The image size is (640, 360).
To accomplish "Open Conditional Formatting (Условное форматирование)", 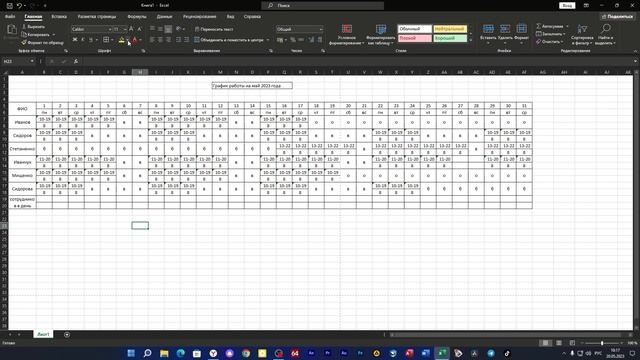I will (347, 34).
